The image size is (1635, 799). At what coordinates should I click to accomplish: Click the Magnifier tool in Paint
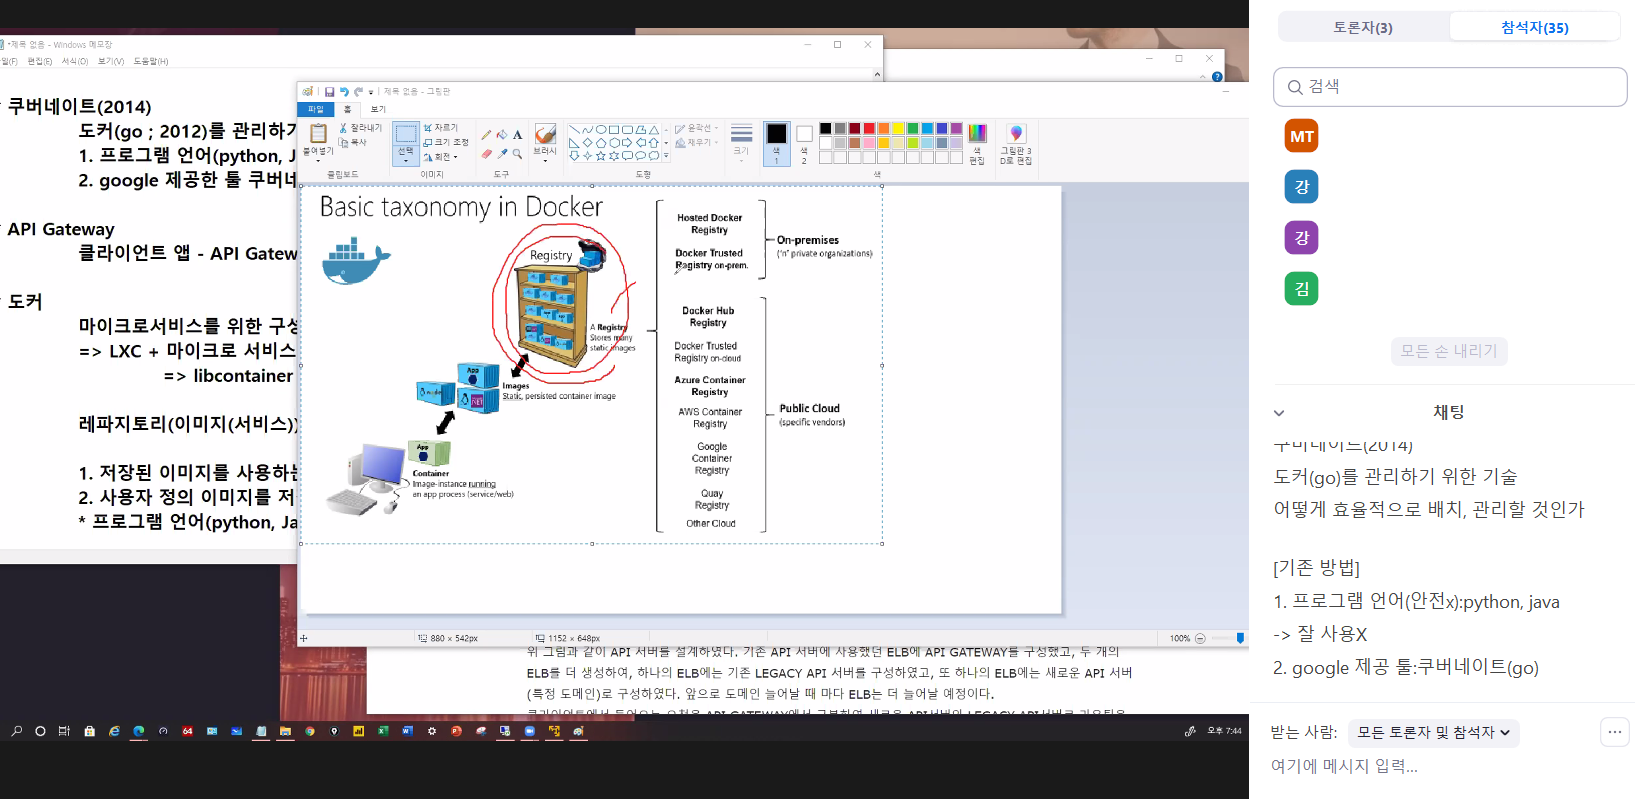tap(518, 154)
